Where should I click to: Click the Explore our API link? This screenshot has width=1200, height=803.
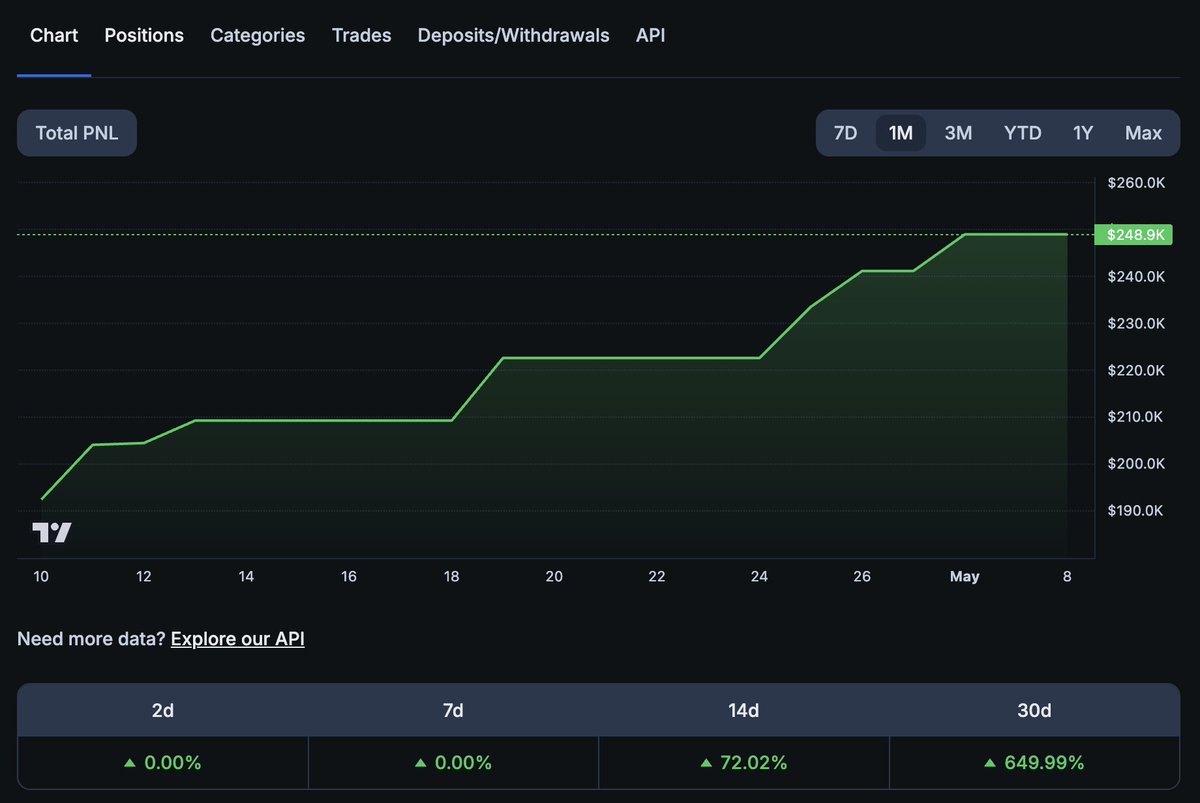(x=238, y=638)
